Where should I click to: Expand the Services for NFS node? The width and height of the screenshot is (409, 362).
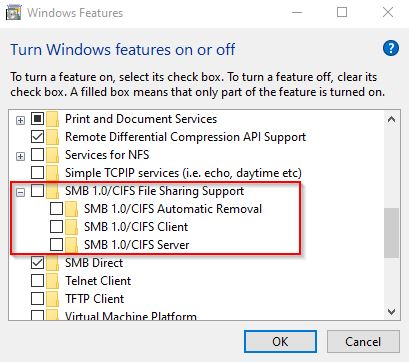(20, 156)
